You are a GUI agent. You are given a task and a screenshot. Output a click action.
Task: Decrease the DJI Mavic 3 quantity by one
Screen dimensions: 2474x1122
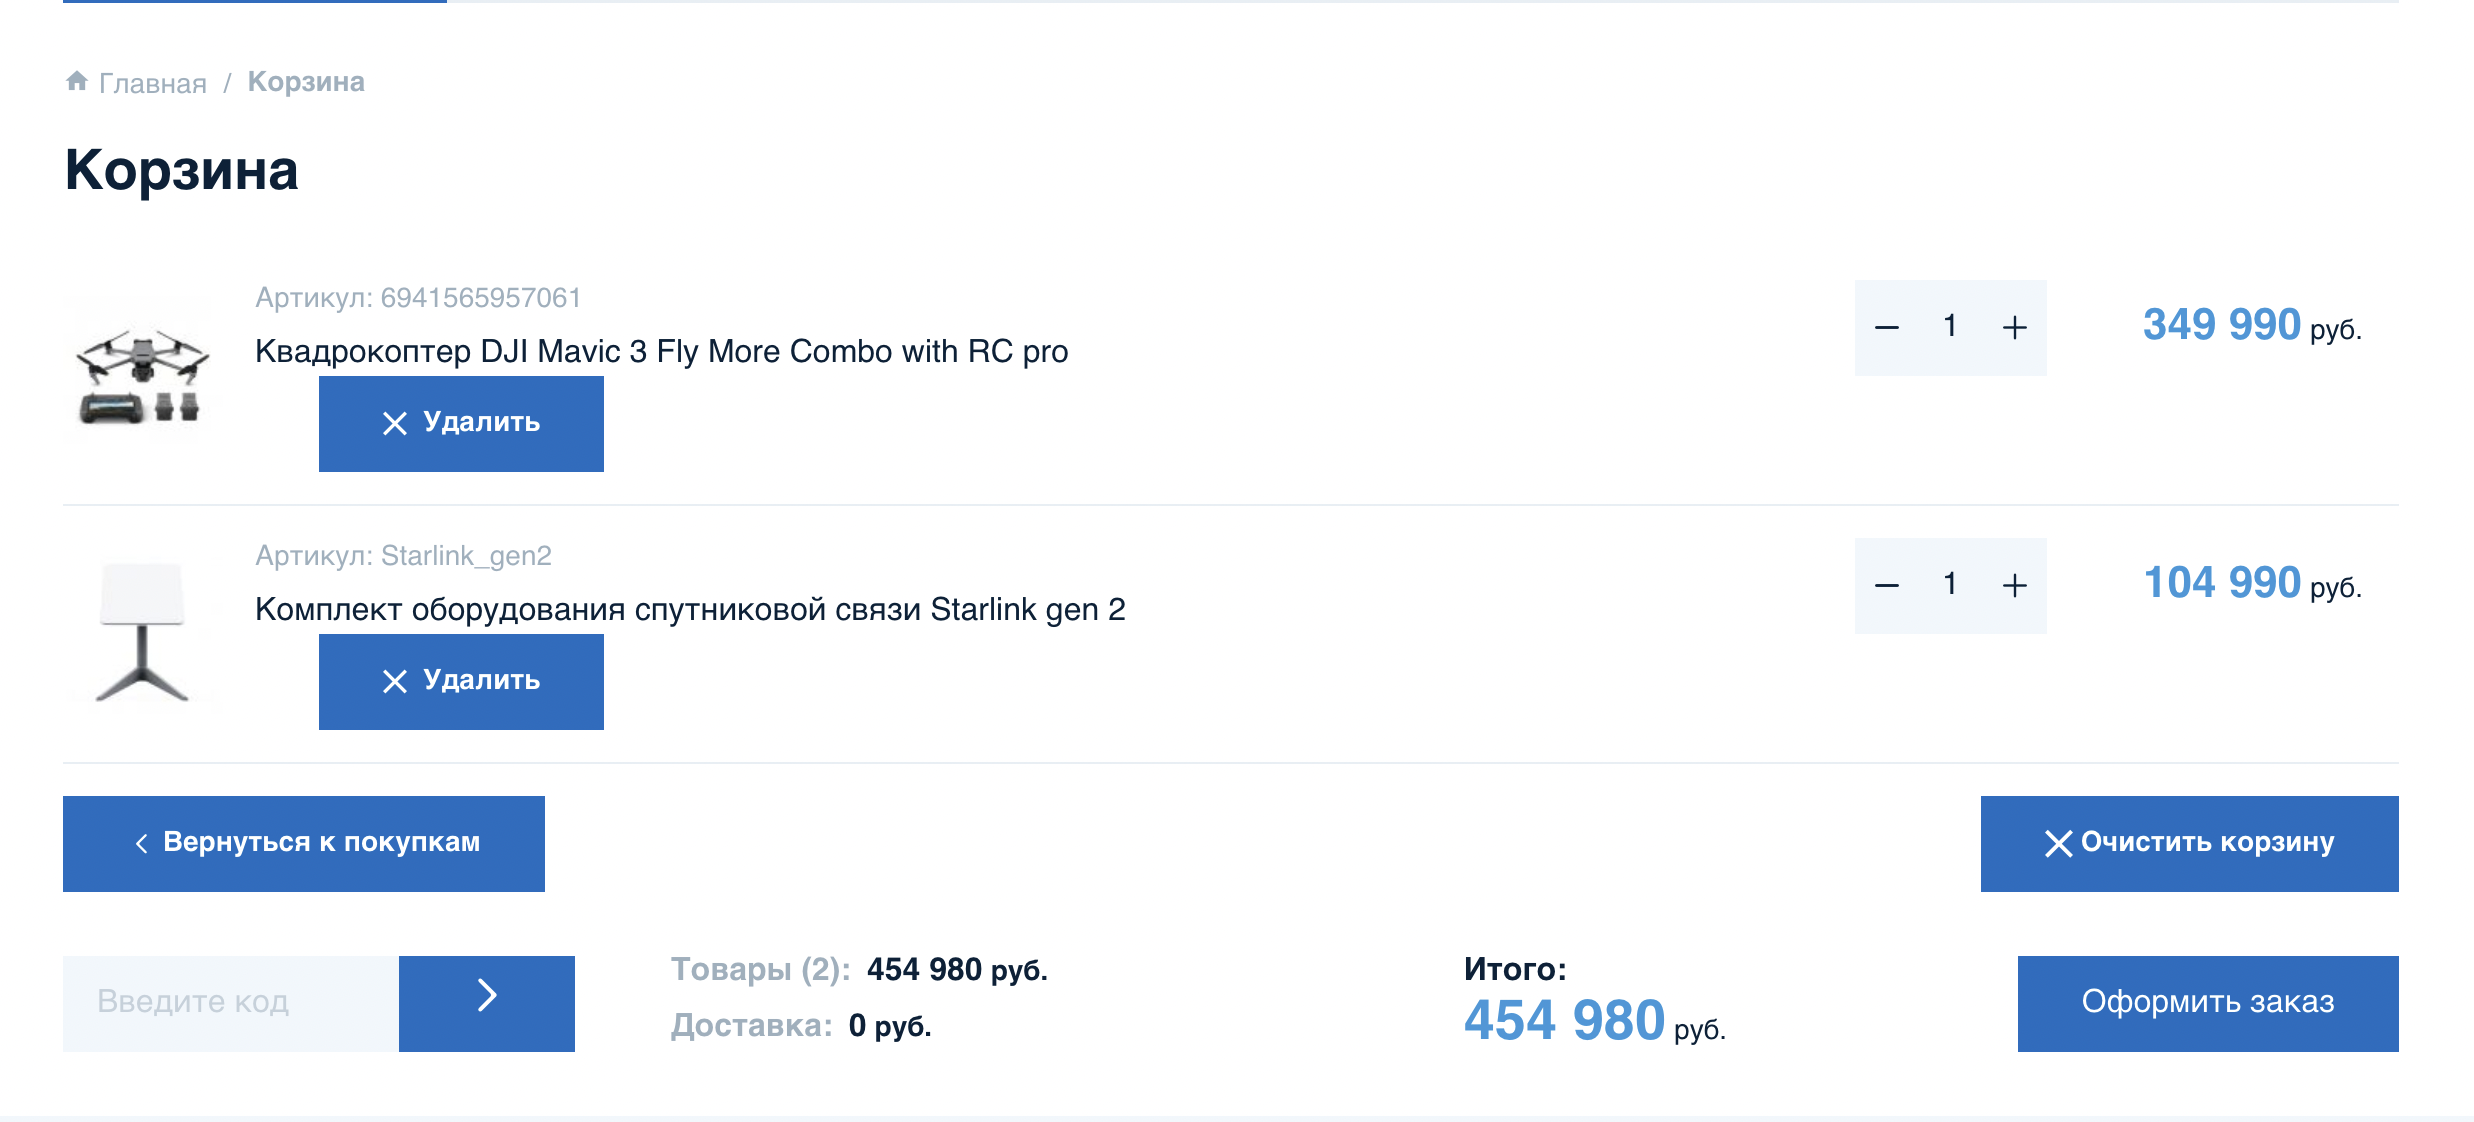(1888, 327)
